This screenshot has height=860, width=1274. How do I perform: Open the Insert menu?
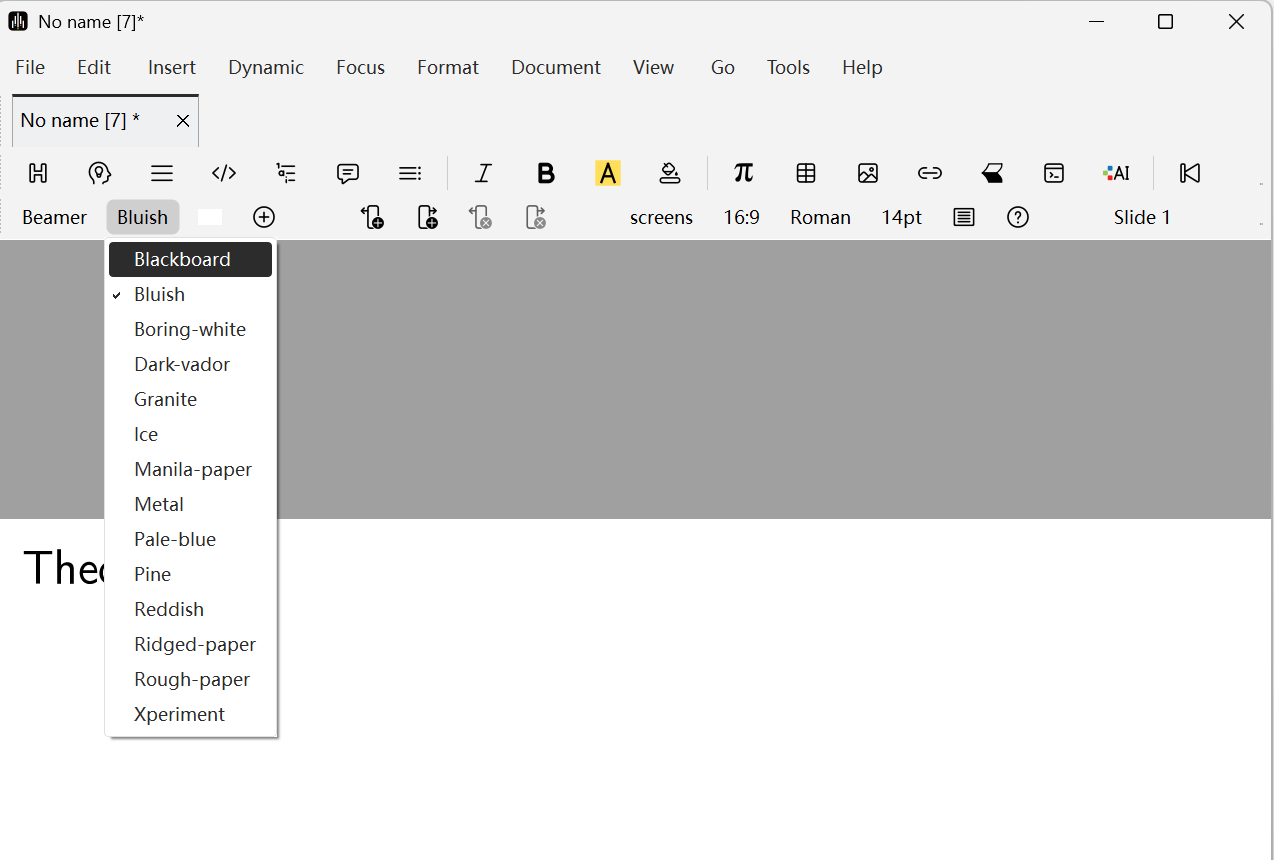pos(172,67)
